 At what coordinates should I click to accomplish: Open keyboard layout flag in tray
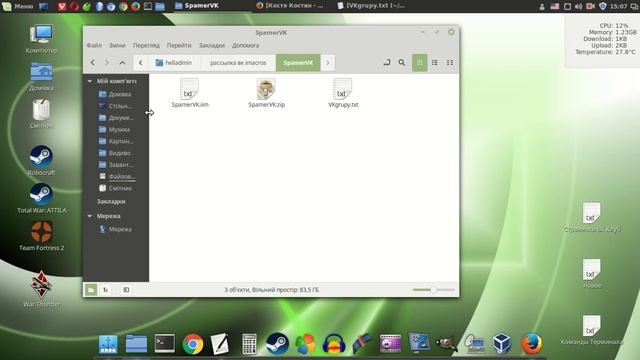(x=554, y=6)
